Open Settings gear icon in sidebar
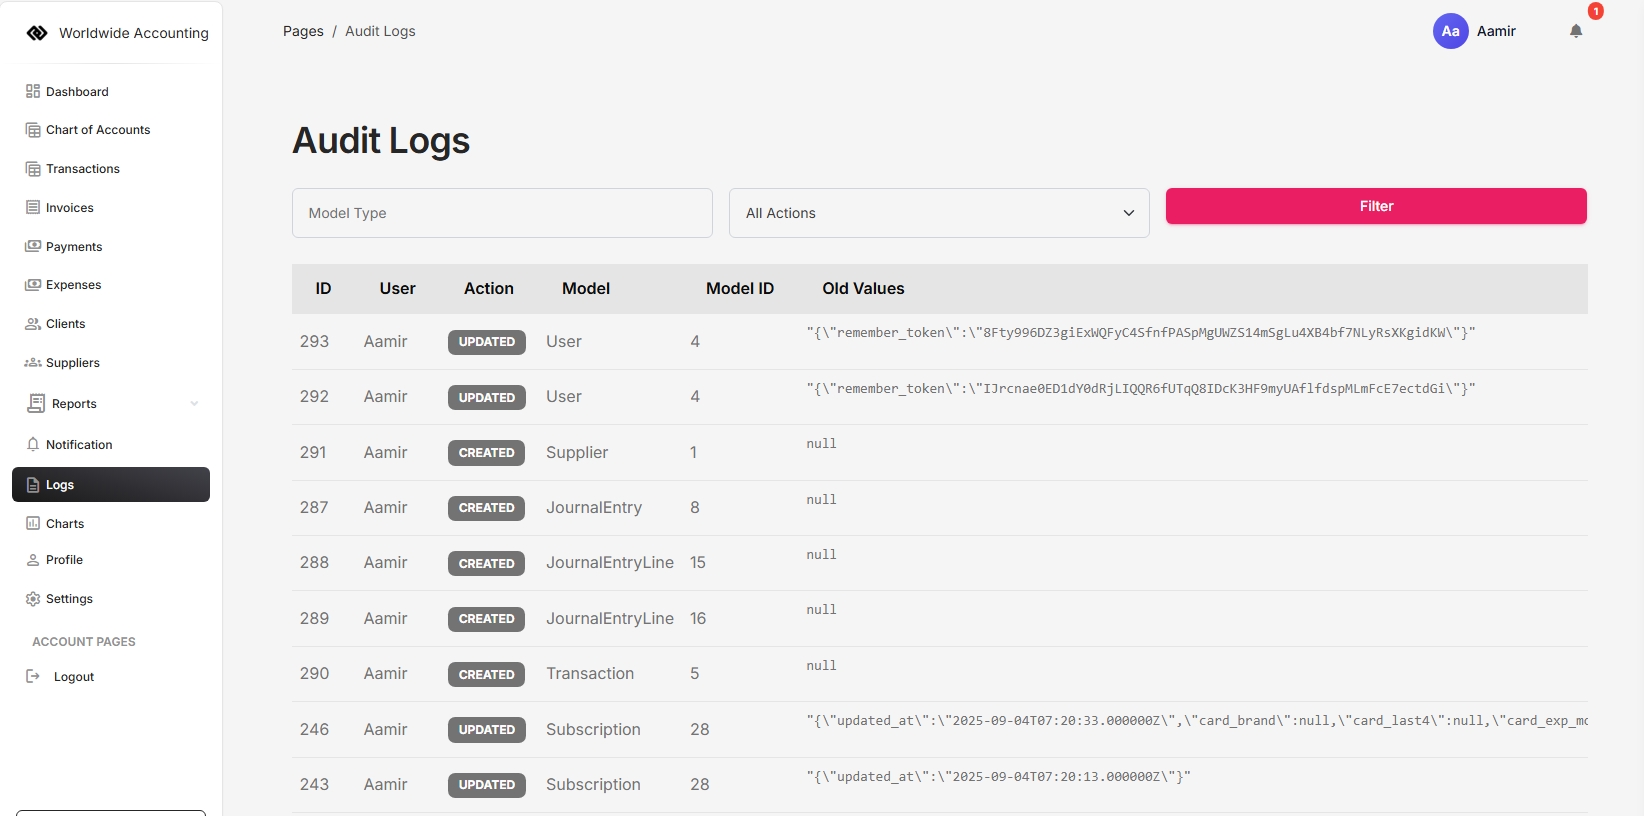Screen dimensions: 1644x816 click(33, 599)
